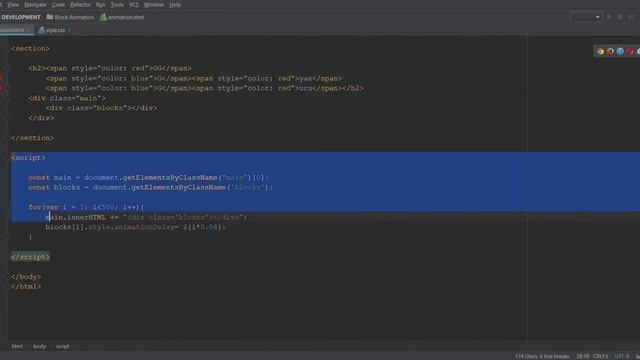The height and width of the screenshot is (360, 640).
Task: Collapse the div class="main" fold marker
Action: (7, 98)
